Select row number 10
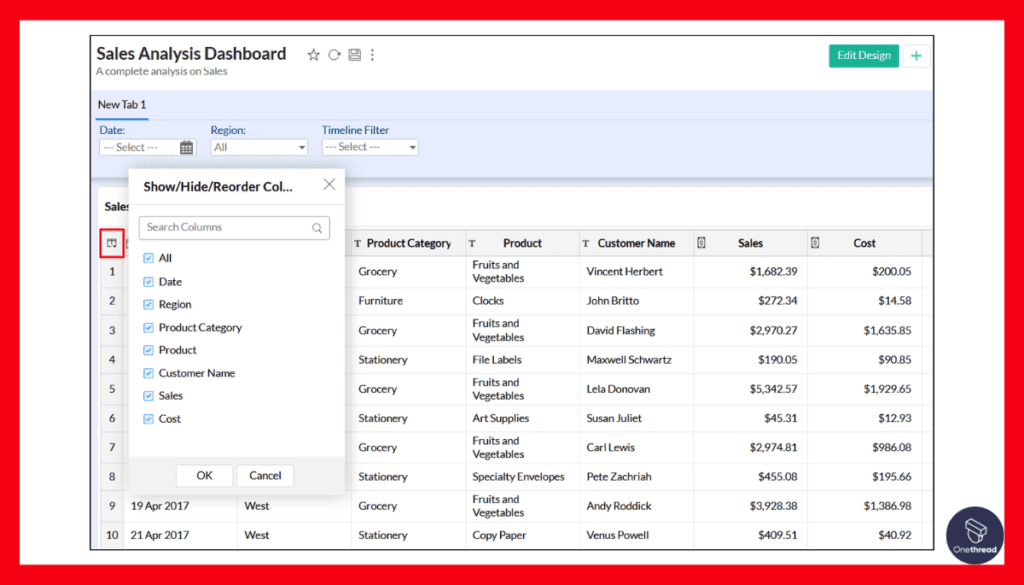1024x585 pixels. click(x=112, y=535)
